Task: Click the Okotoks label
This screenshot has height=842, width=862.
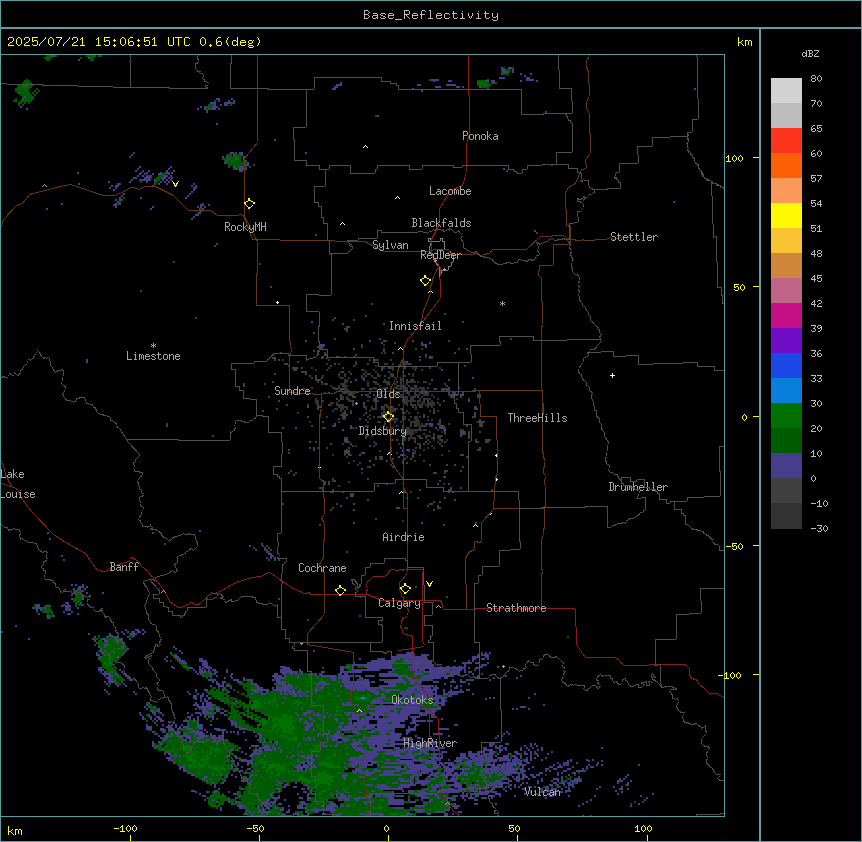Action: coord(412,700)
